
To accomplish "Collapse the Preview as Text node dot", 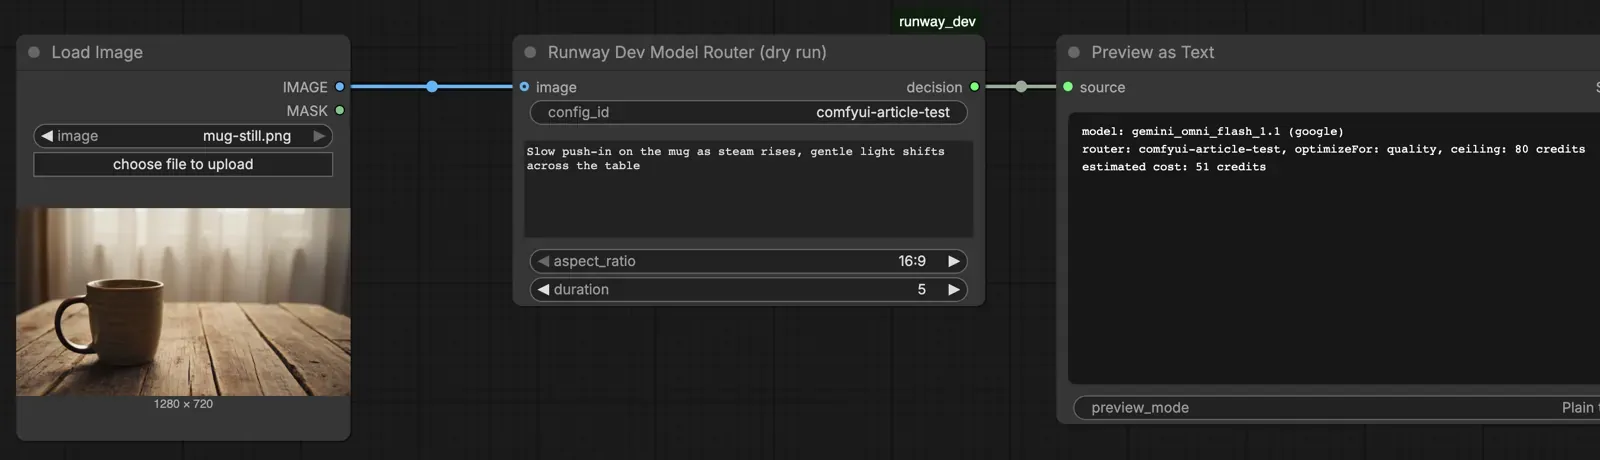I will pyautogui.click(x=1074, y=52).
